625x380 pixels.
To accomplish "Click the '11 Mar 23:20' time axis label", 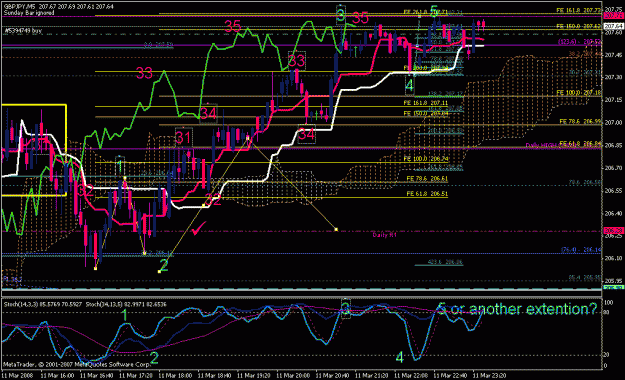I will [489, 375].
